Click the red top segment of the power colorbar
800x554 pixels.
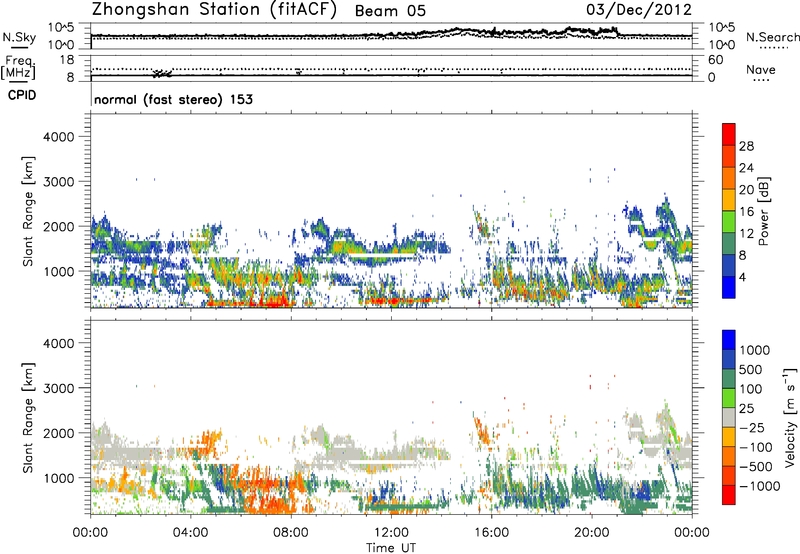(x=729, y=134)
